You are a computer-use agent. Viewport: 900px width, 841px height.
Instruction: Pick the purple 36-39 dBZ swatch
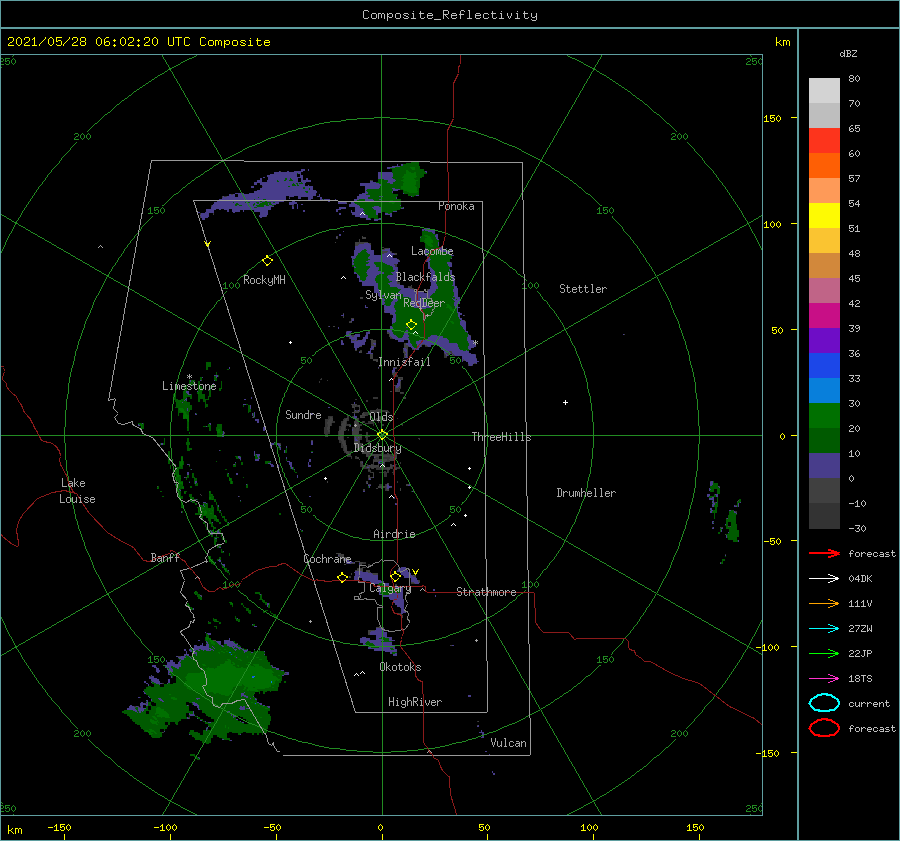824,341
